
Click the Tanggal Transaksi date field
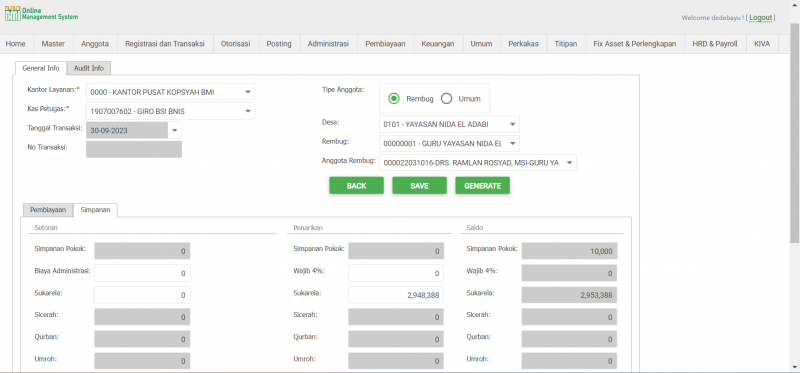point(127,131)
